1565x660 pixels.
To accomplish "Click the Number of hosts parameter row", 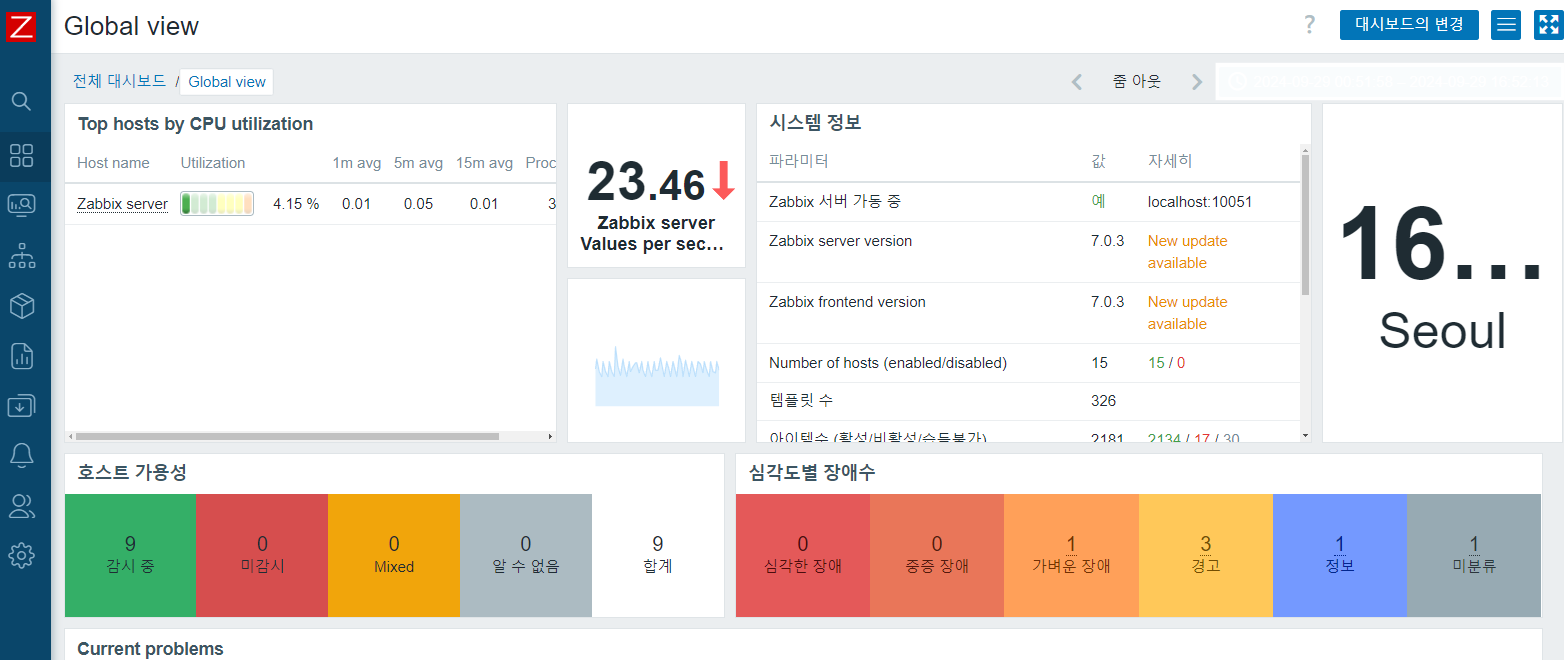I will click(x=1029, y=363).
